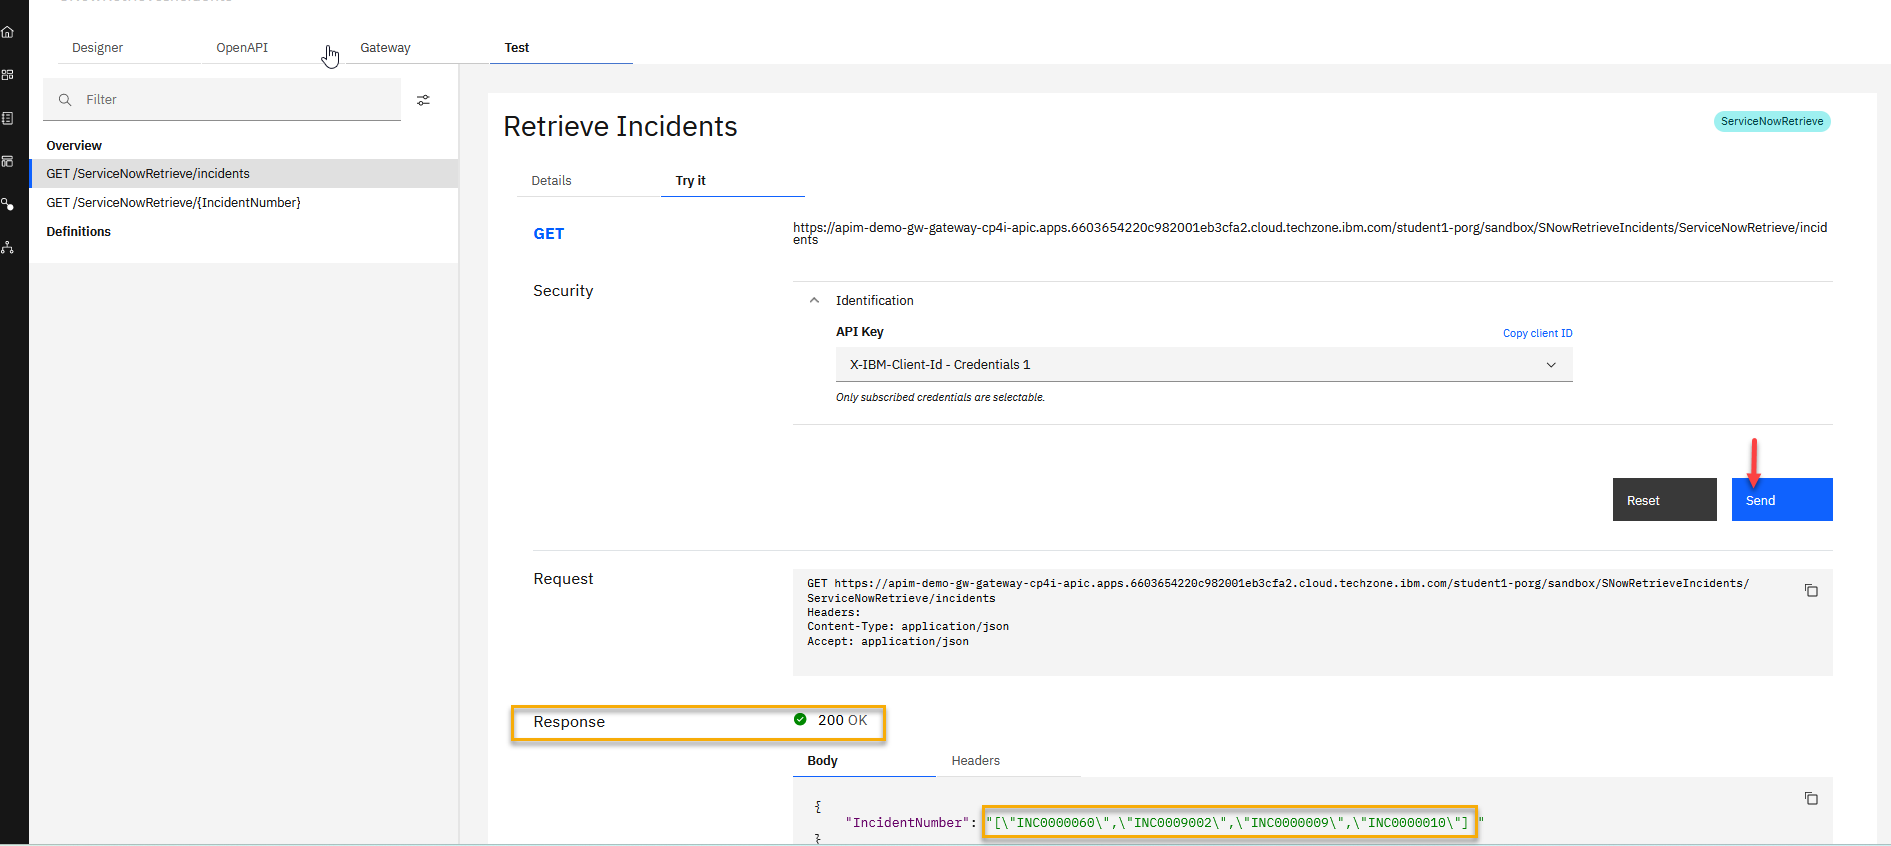Click the magnifier icon in Filter box

65,100
